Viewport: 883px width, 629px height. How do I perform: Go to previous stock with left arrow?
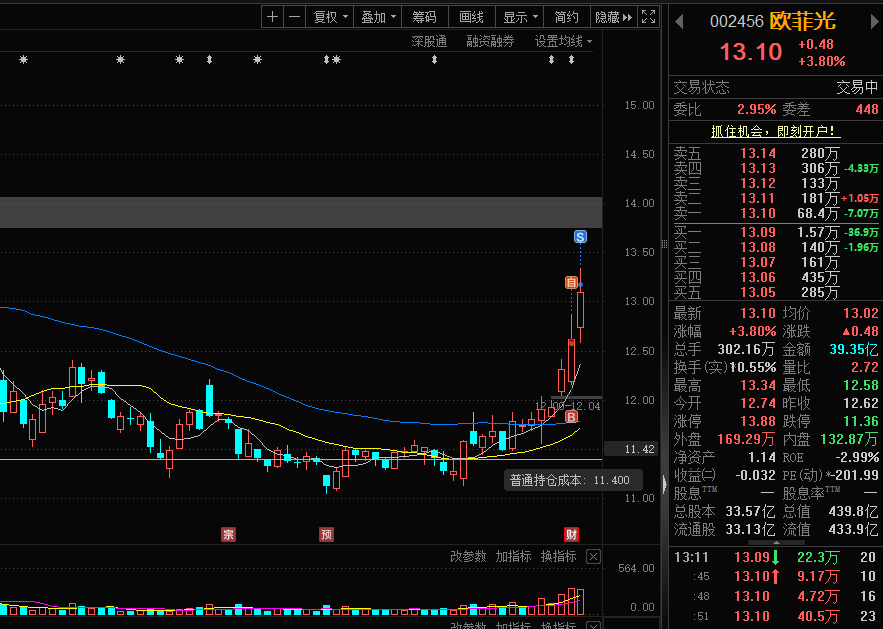[x=679, y=22]
